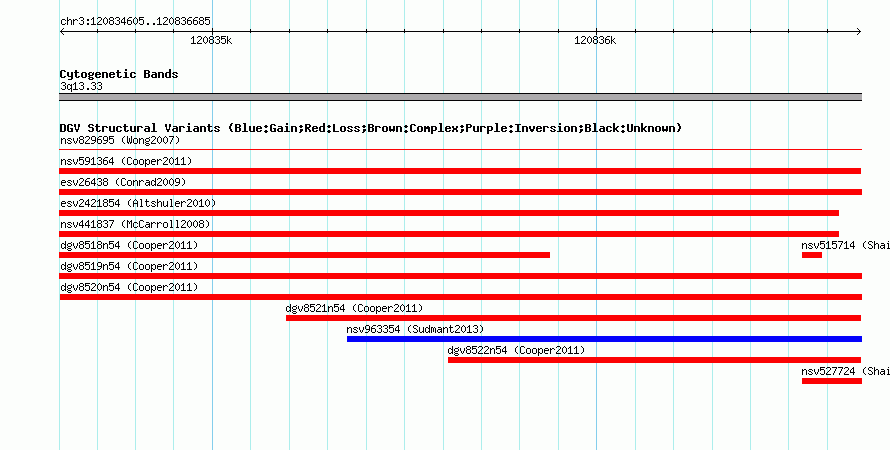
Task: Click the 120836k ruler tick label
Action: tap(595, 40)
